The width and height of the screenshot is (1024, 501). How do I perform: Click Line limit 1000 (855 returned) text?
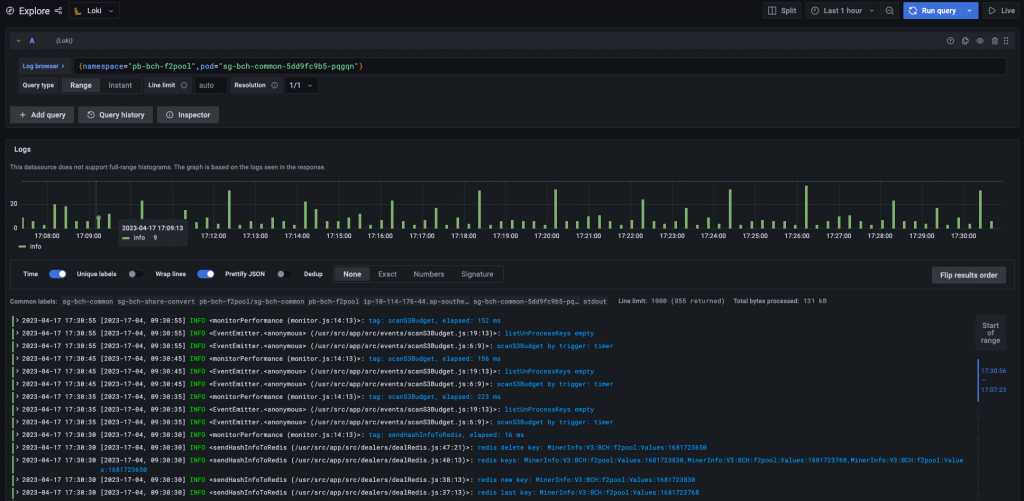(671, 301)
